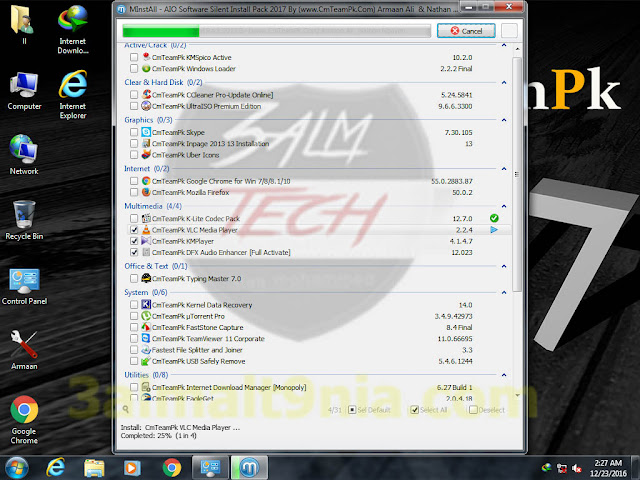
Task: Click the UltraISO Premium Edition icon
Action: (x=146, y=106)
